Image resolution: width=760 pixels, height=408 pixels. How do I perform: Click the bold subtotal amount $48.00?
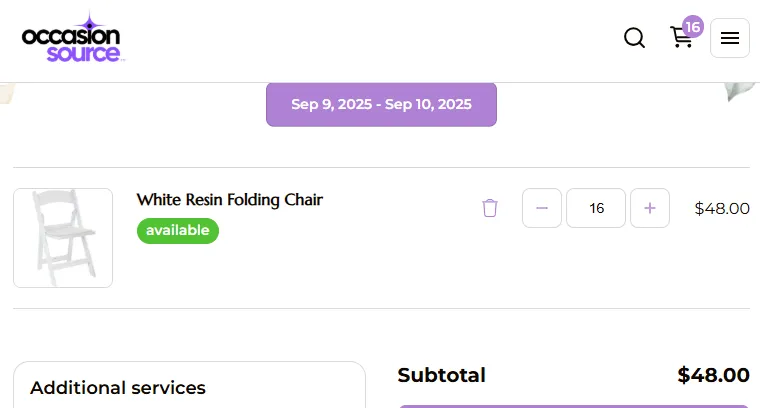[x=713, y=376]
